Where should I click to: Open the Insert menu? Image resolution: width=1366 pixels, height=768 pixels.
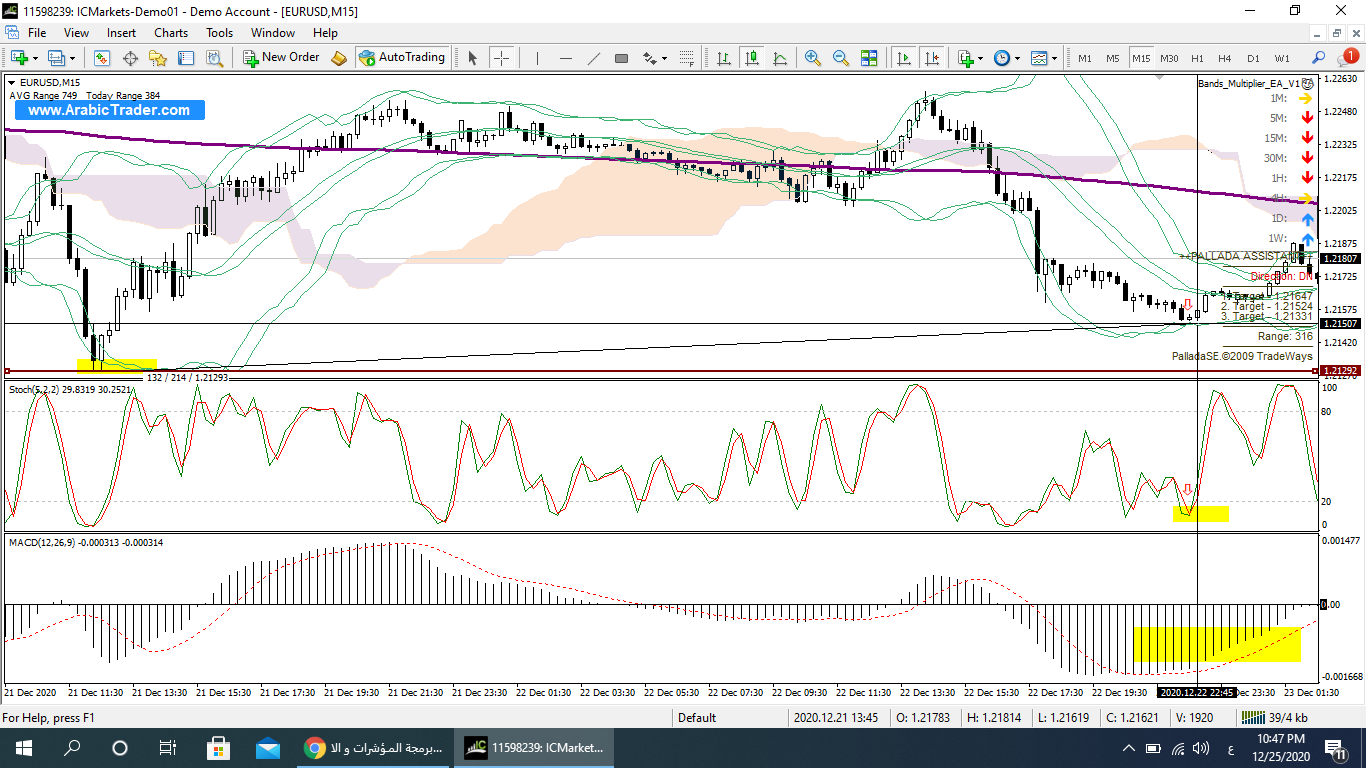(x=121, y=33)
